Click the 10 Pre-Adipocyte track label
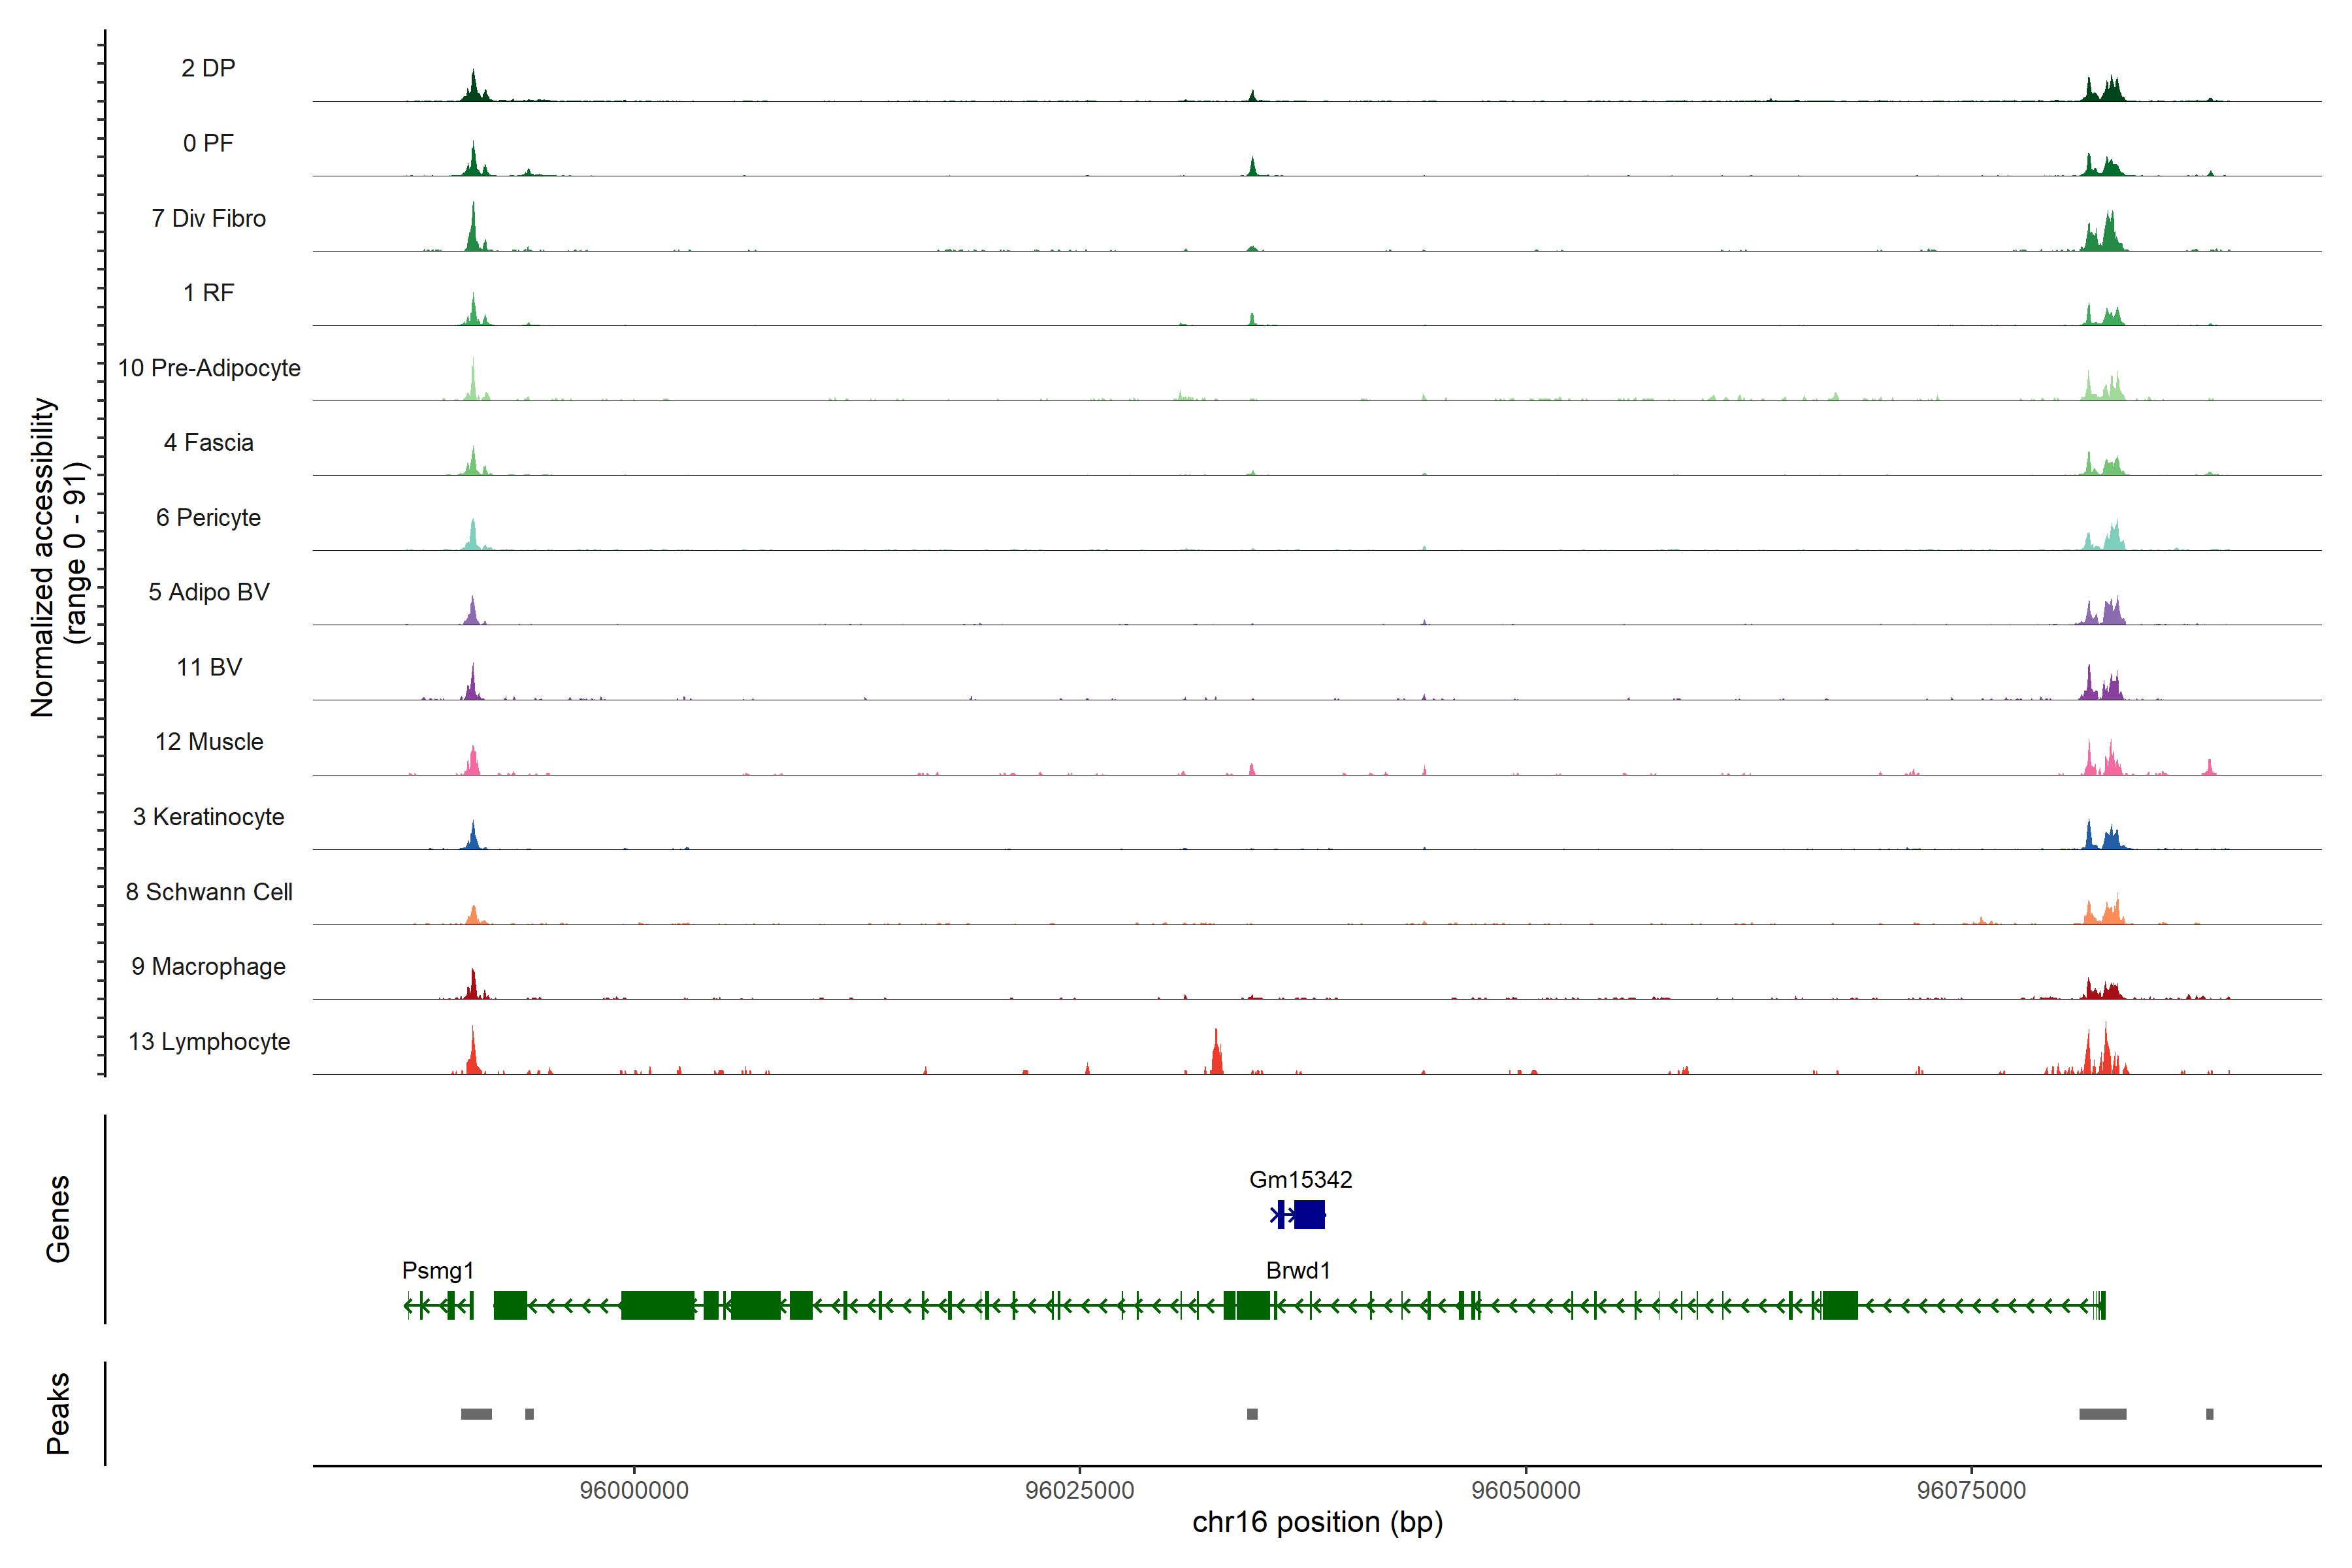Viewport: 2352px width, 1568px height. 209,368
